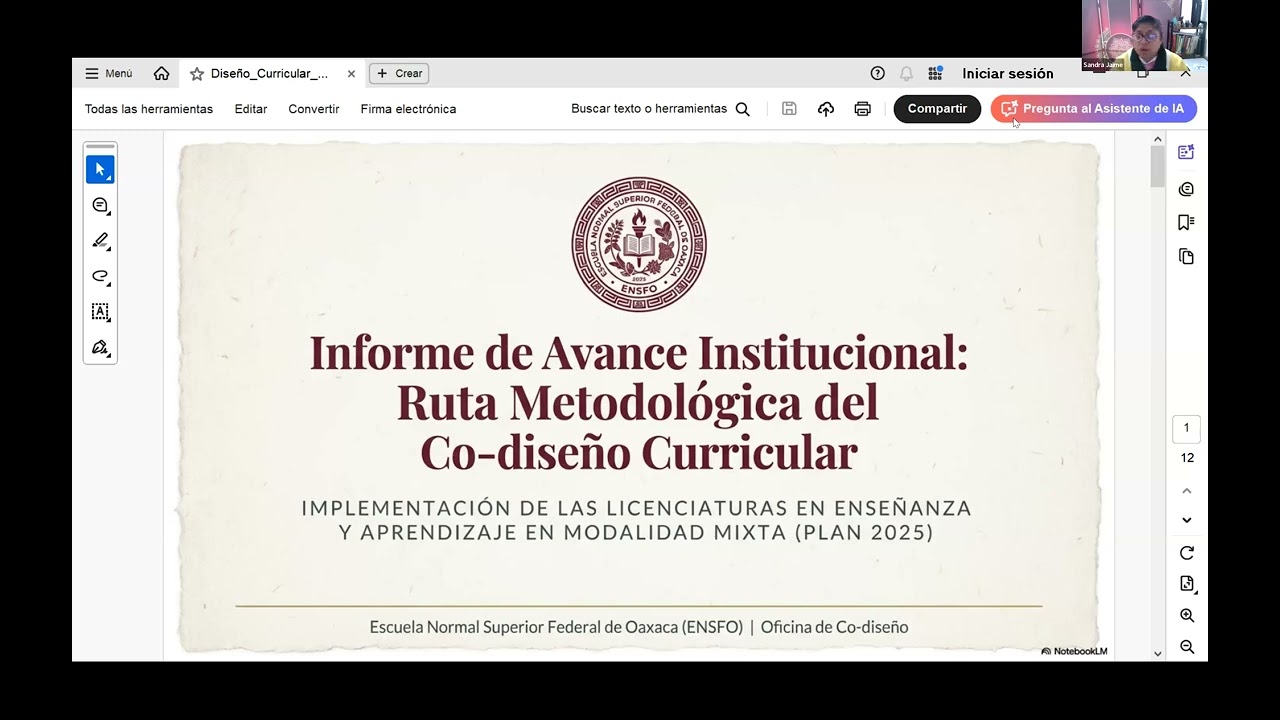Zoom out with the magnifier minus
This screenshot has height=720, width=1280.
[1187, 647]
